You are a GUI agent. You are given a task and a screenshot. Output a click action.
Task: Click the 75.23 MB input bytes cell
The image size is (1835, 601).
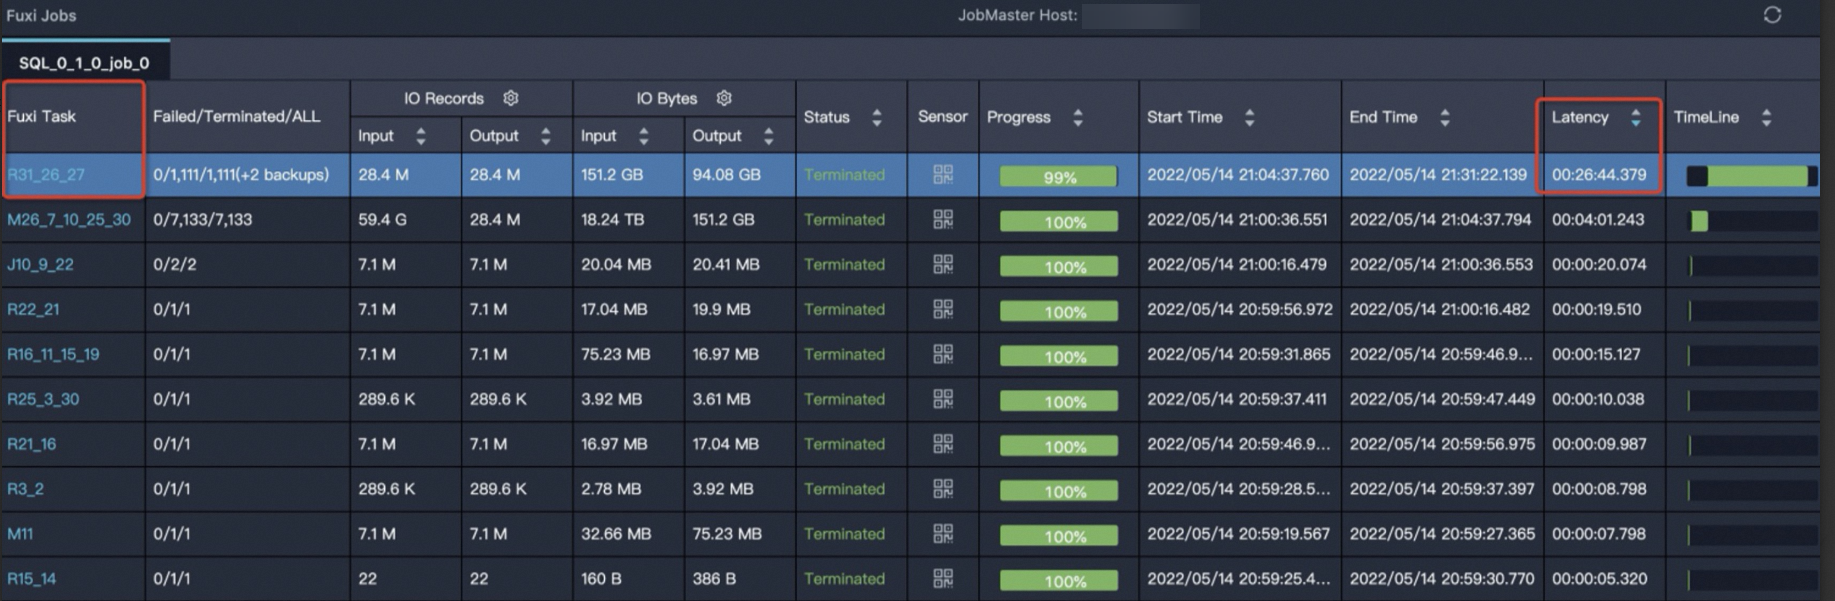pos(616,354)
